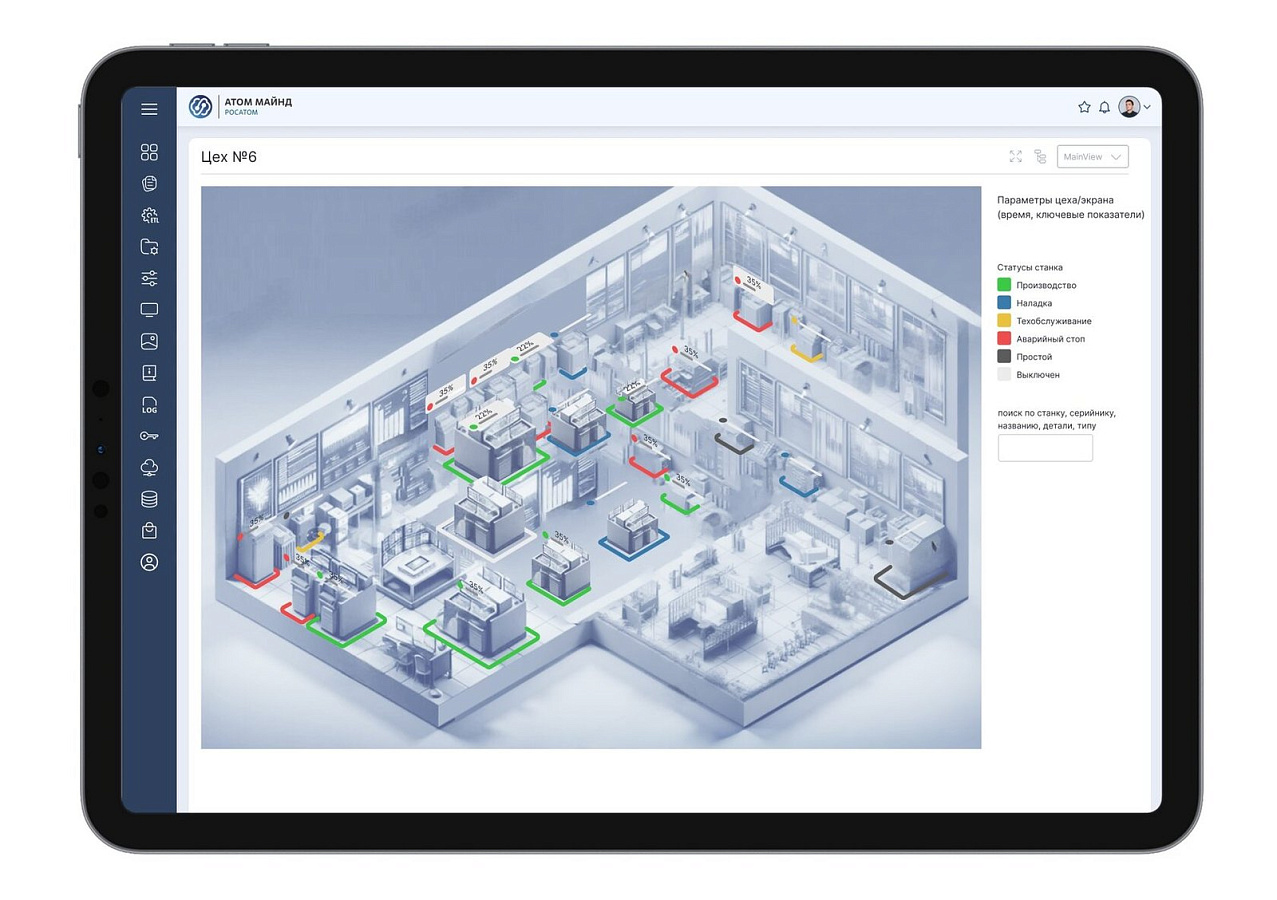Open the notifications bell
Viewport: 1277px width, 900px height.
point(1104,107)
